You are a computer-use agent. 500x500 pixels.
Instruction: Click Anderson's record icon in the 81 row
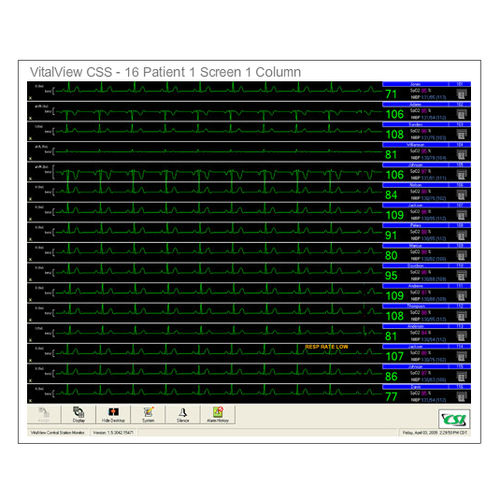[461, 337]
